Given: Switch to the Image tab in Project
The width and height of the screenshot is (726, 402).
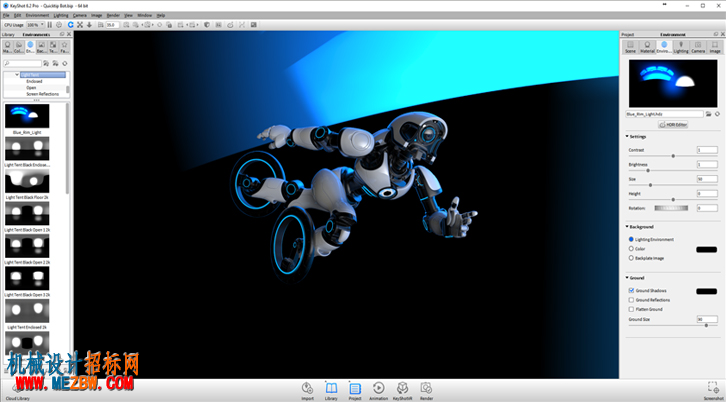Looking at the screenshot, I should pos(715,47).
